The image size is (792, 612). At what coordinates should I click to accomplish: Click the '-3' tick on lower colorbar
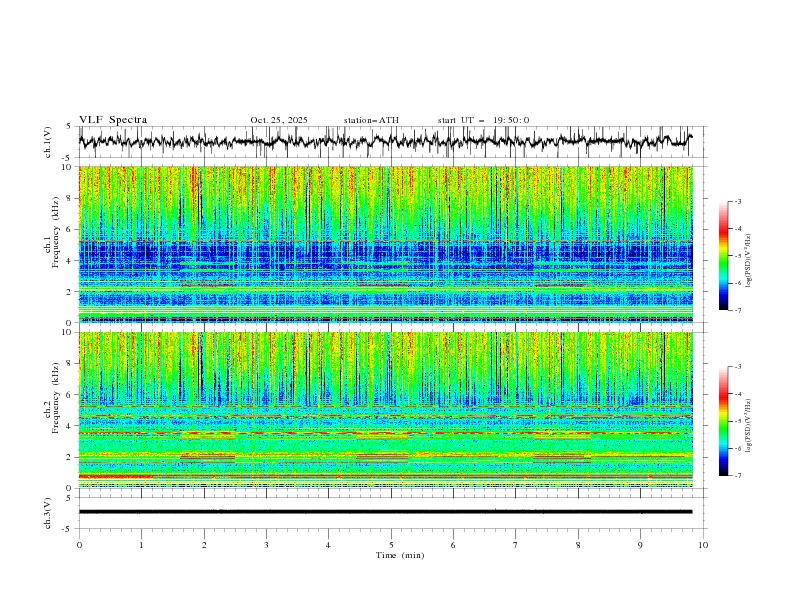coord(738,367)
